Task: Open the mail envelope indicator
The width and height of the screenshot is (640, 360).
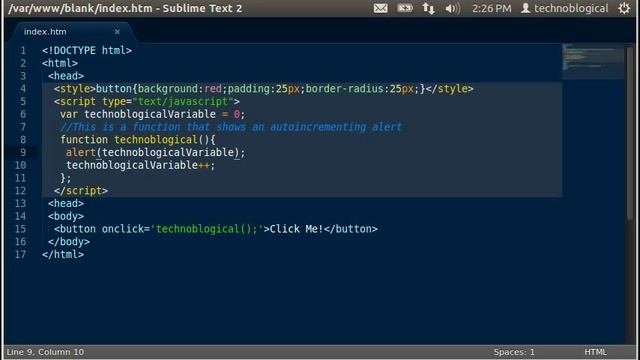Action: pyautogui.click(x=380, y=8)
